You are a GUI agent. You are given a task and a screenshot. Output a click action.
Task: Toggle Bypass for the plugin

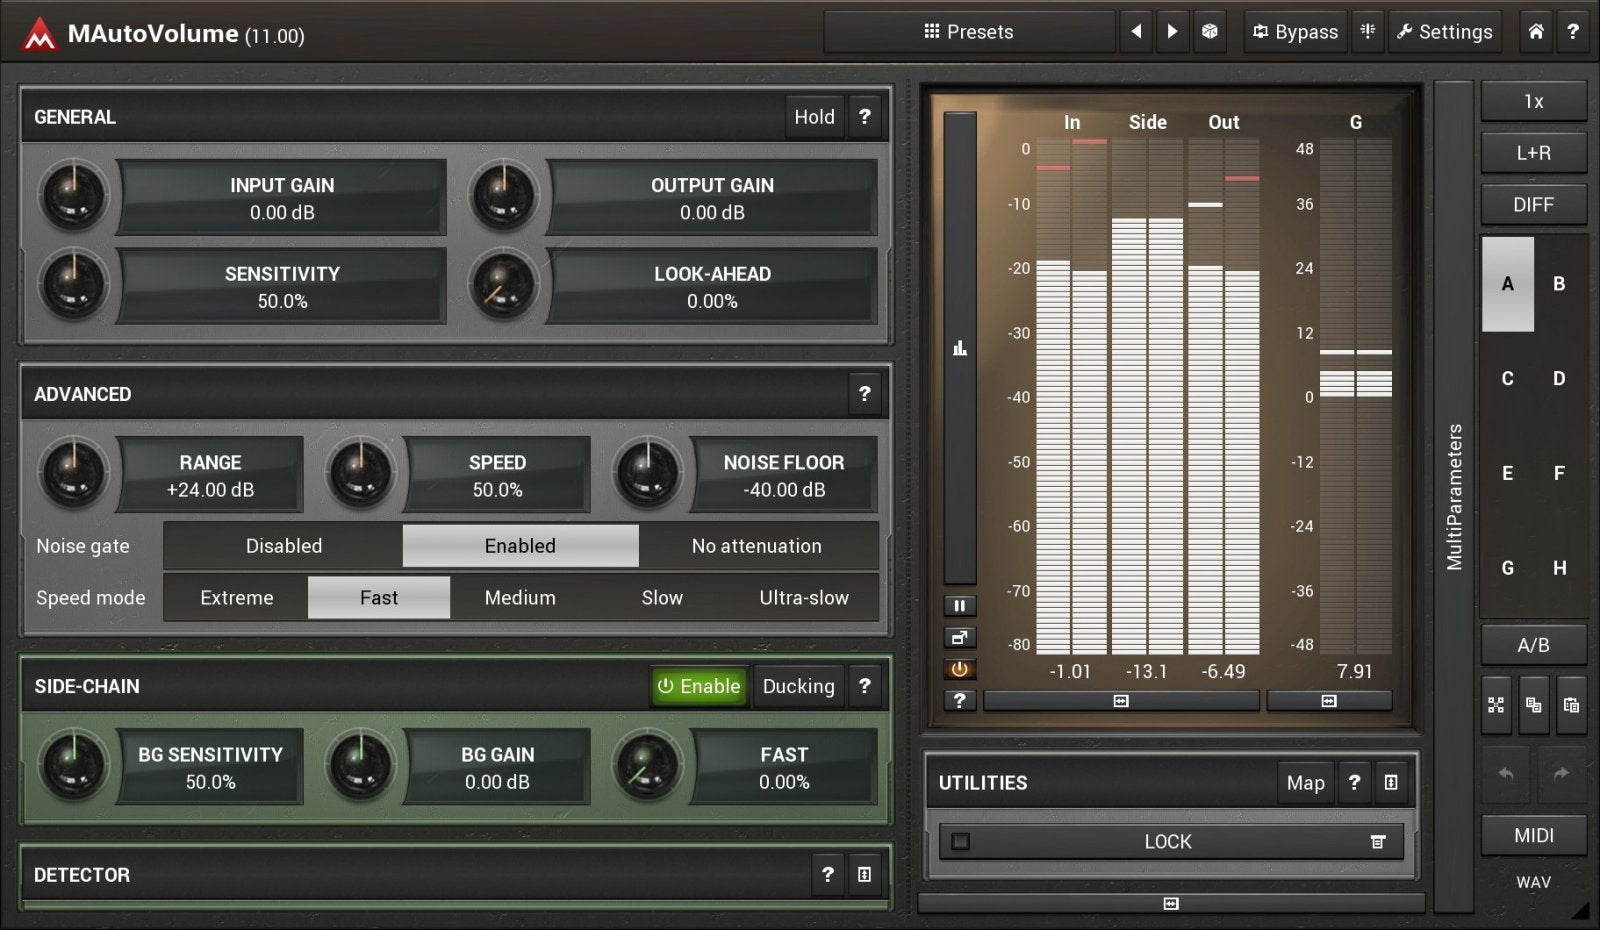tap(1294, 31)
